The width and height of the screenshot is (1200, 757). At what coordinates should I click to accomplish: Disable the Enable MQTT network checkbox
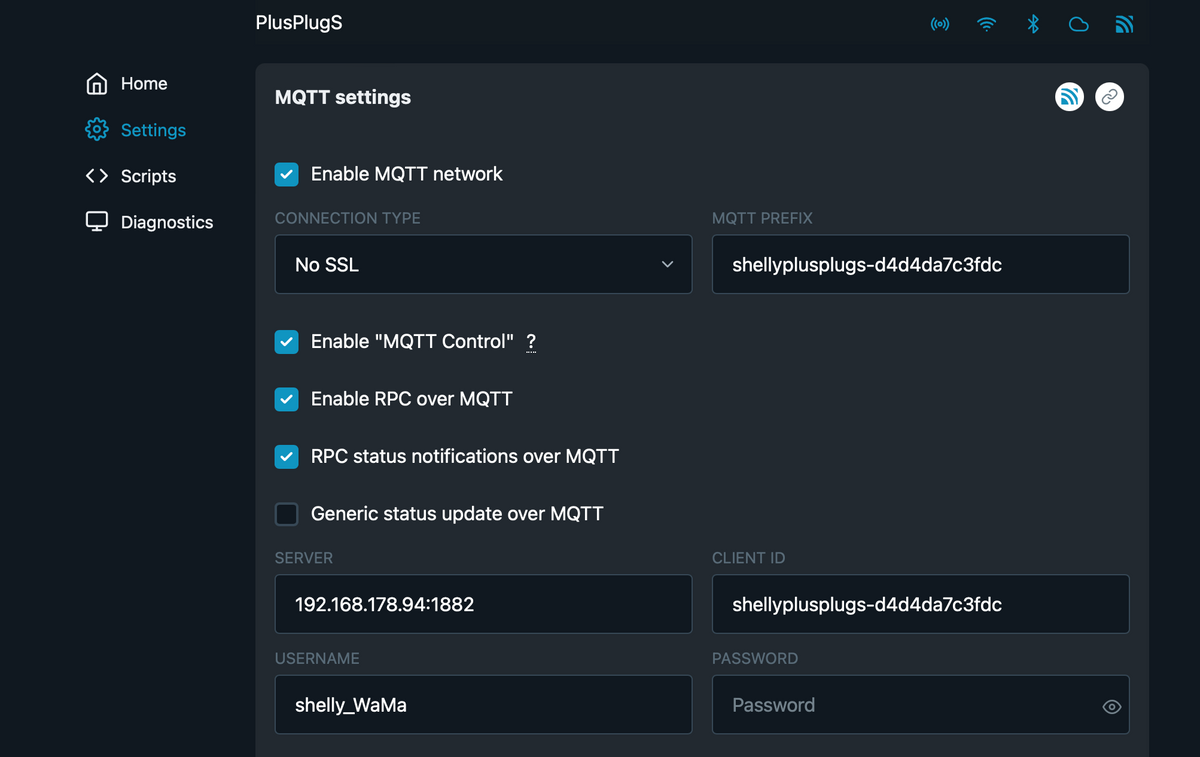287,175
